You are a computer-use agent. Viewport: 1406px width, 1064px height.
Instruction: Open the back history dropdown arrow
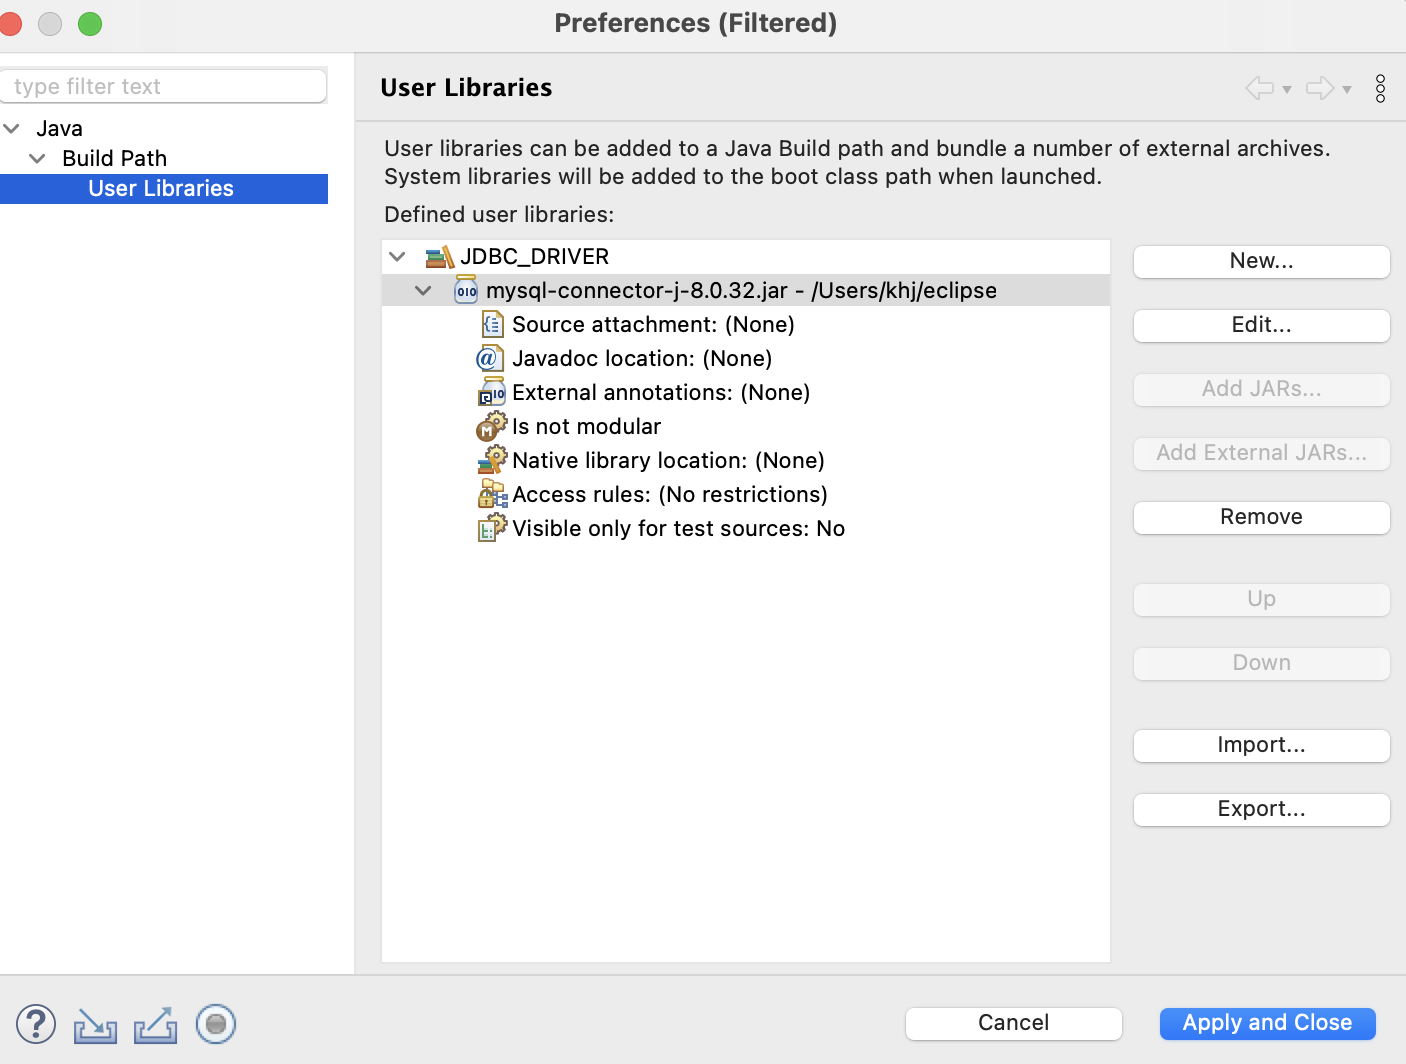coord(1287,90)
